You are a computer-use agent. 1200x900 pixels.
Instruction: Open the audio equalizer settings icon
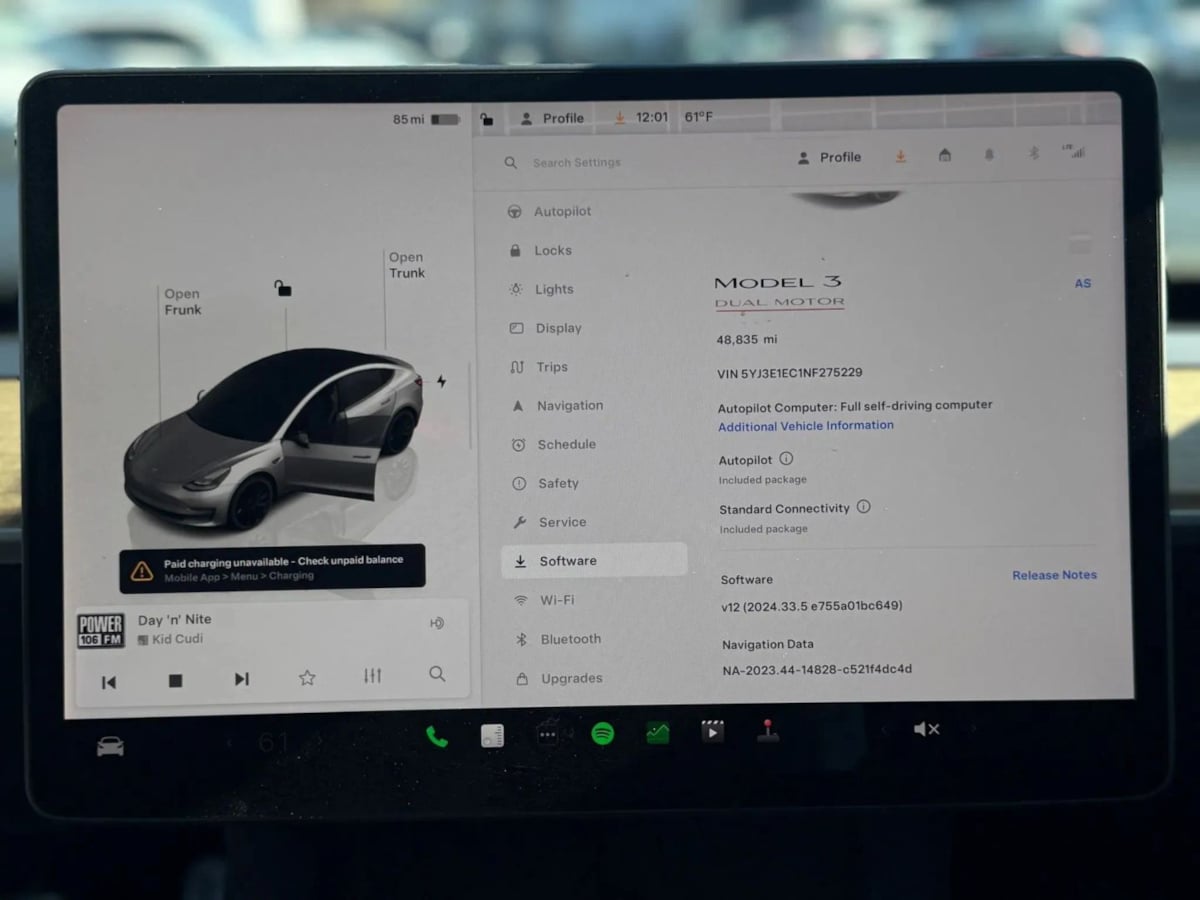[372, 676]
